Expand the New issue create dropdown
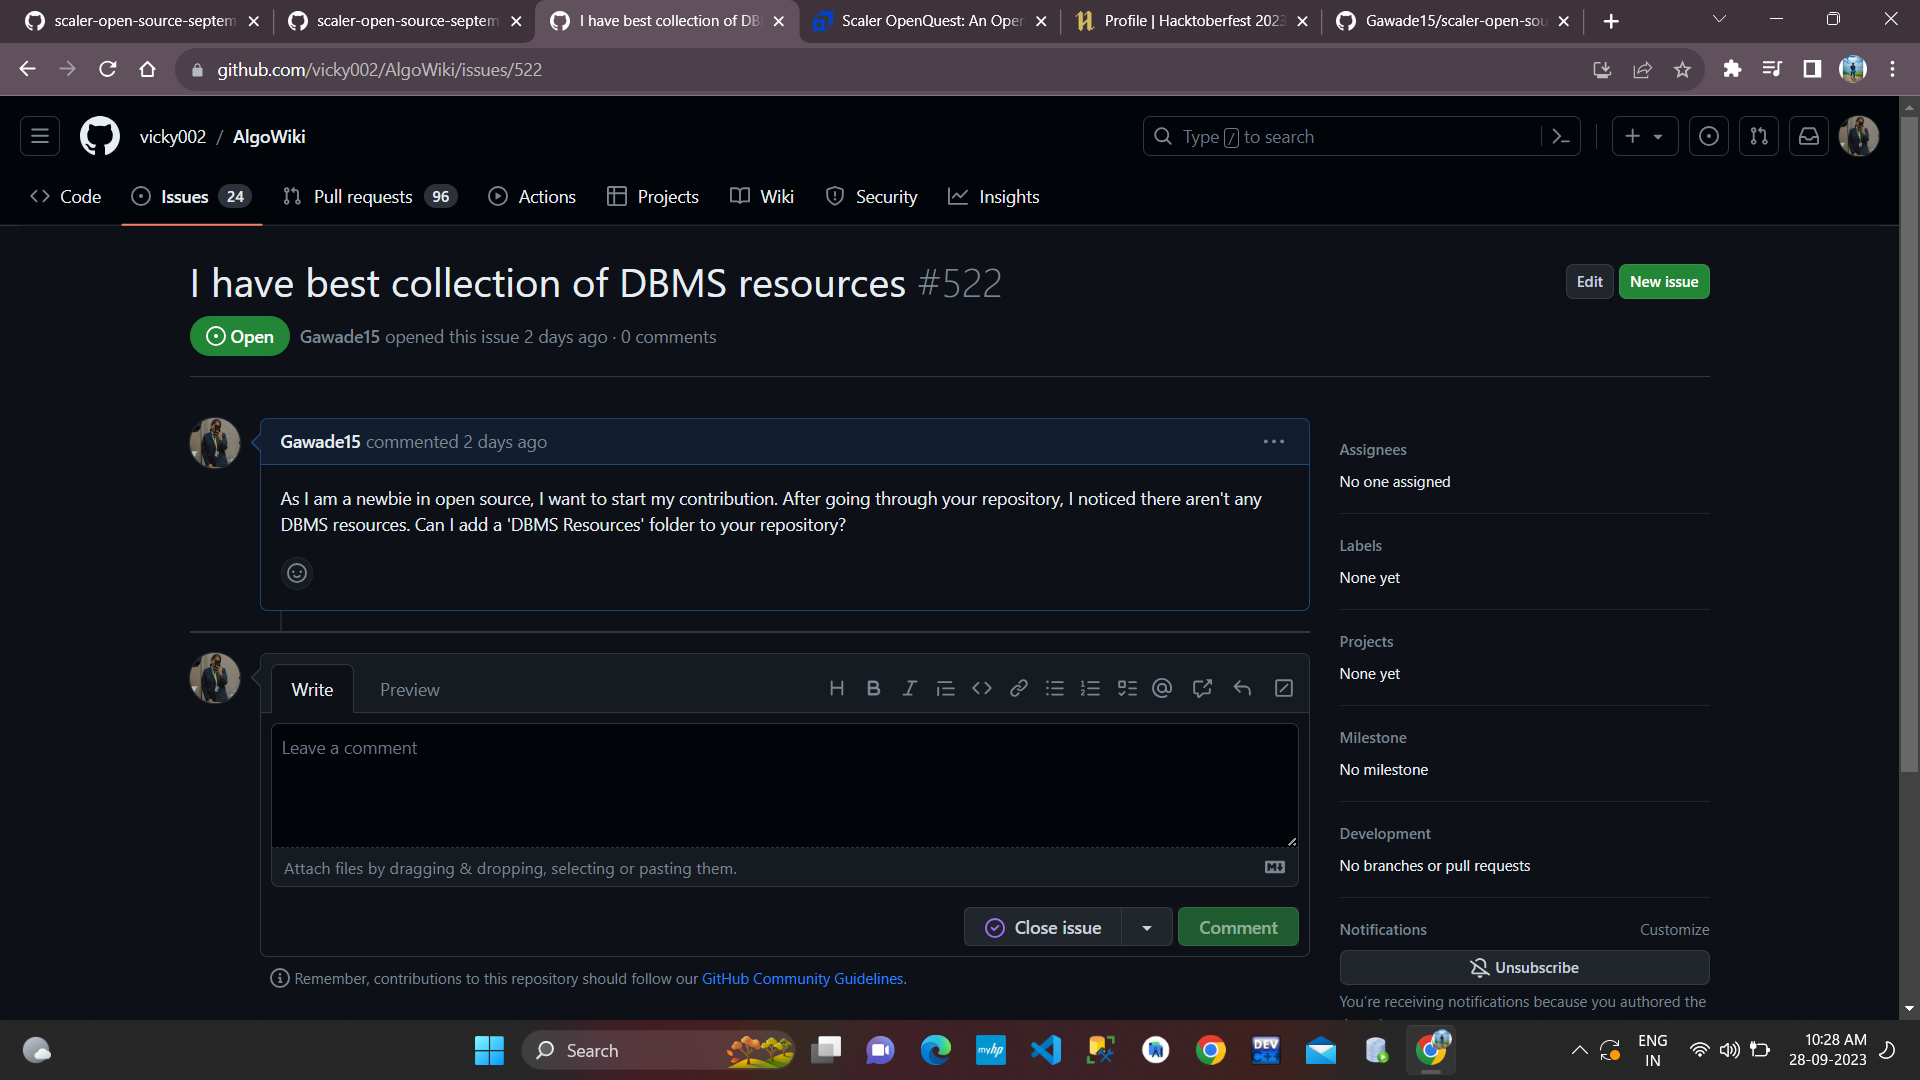The height and width of the screenshot is (1080, 1920). 1658,136
